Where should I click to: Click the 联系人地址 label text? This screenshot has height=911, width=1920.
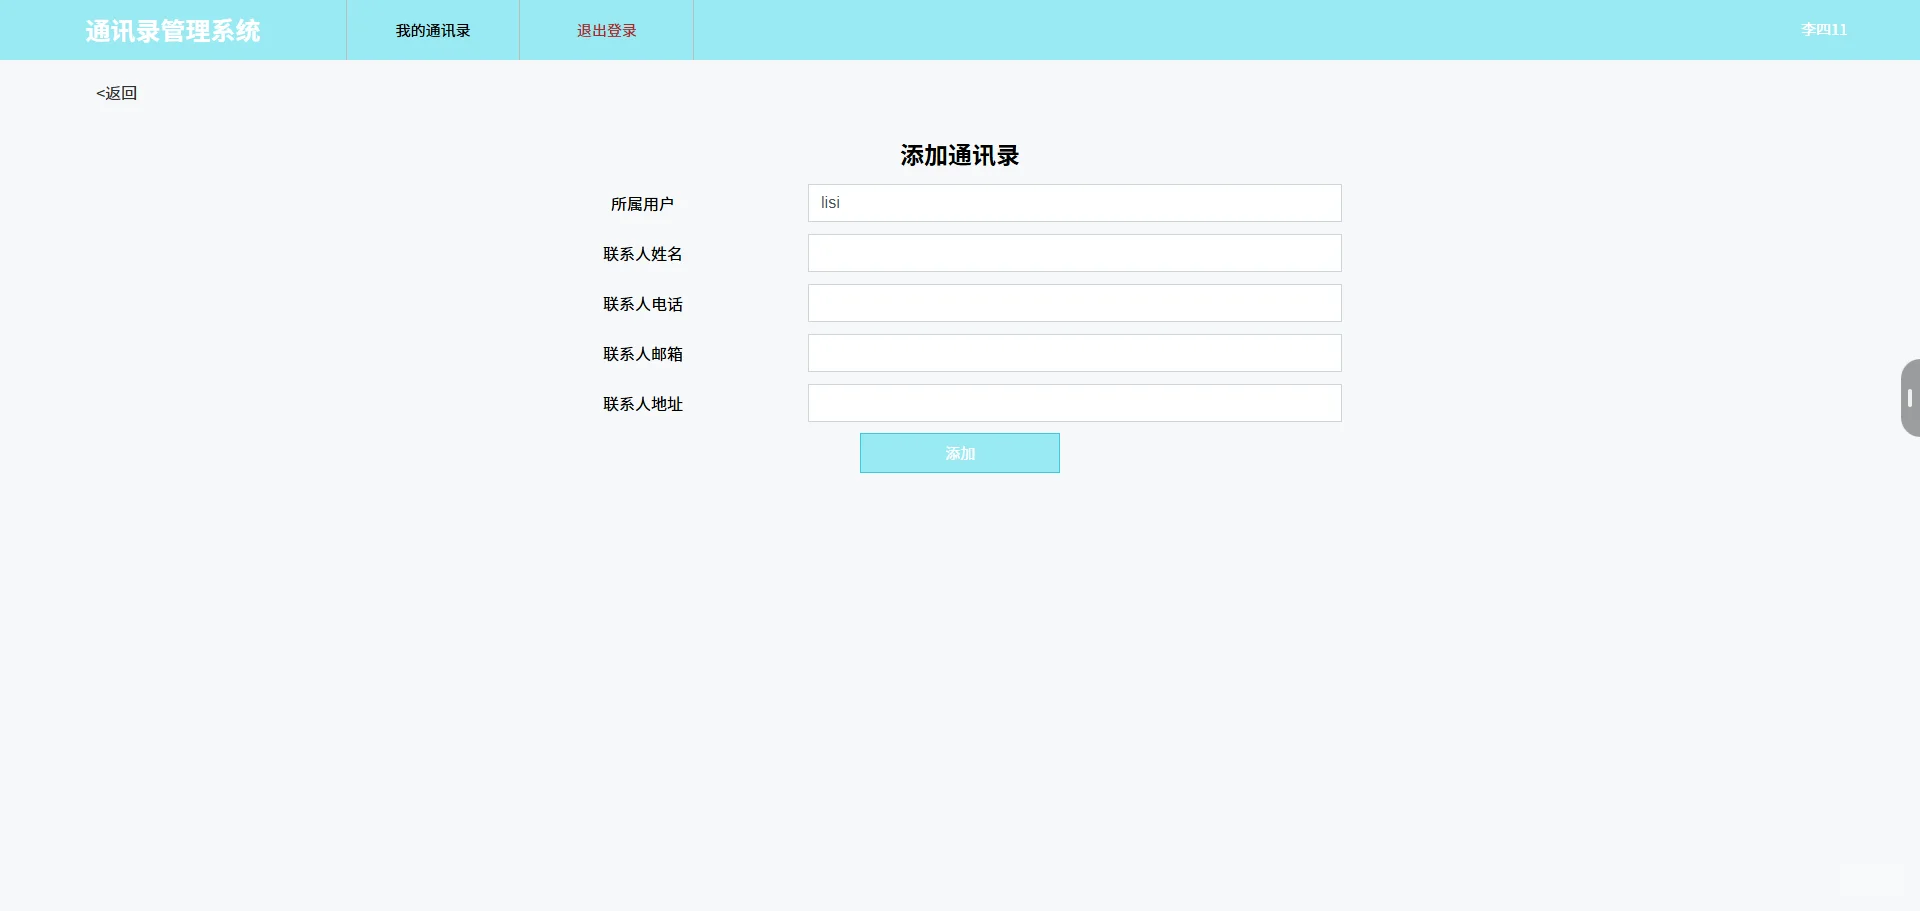(x=641, y=404)
